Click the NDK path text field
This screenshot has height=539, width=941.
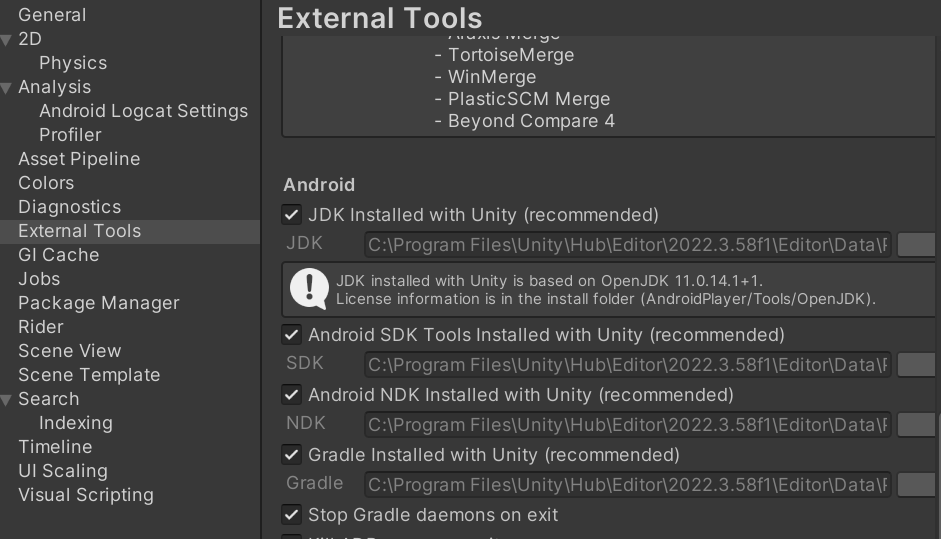[627, 425]
